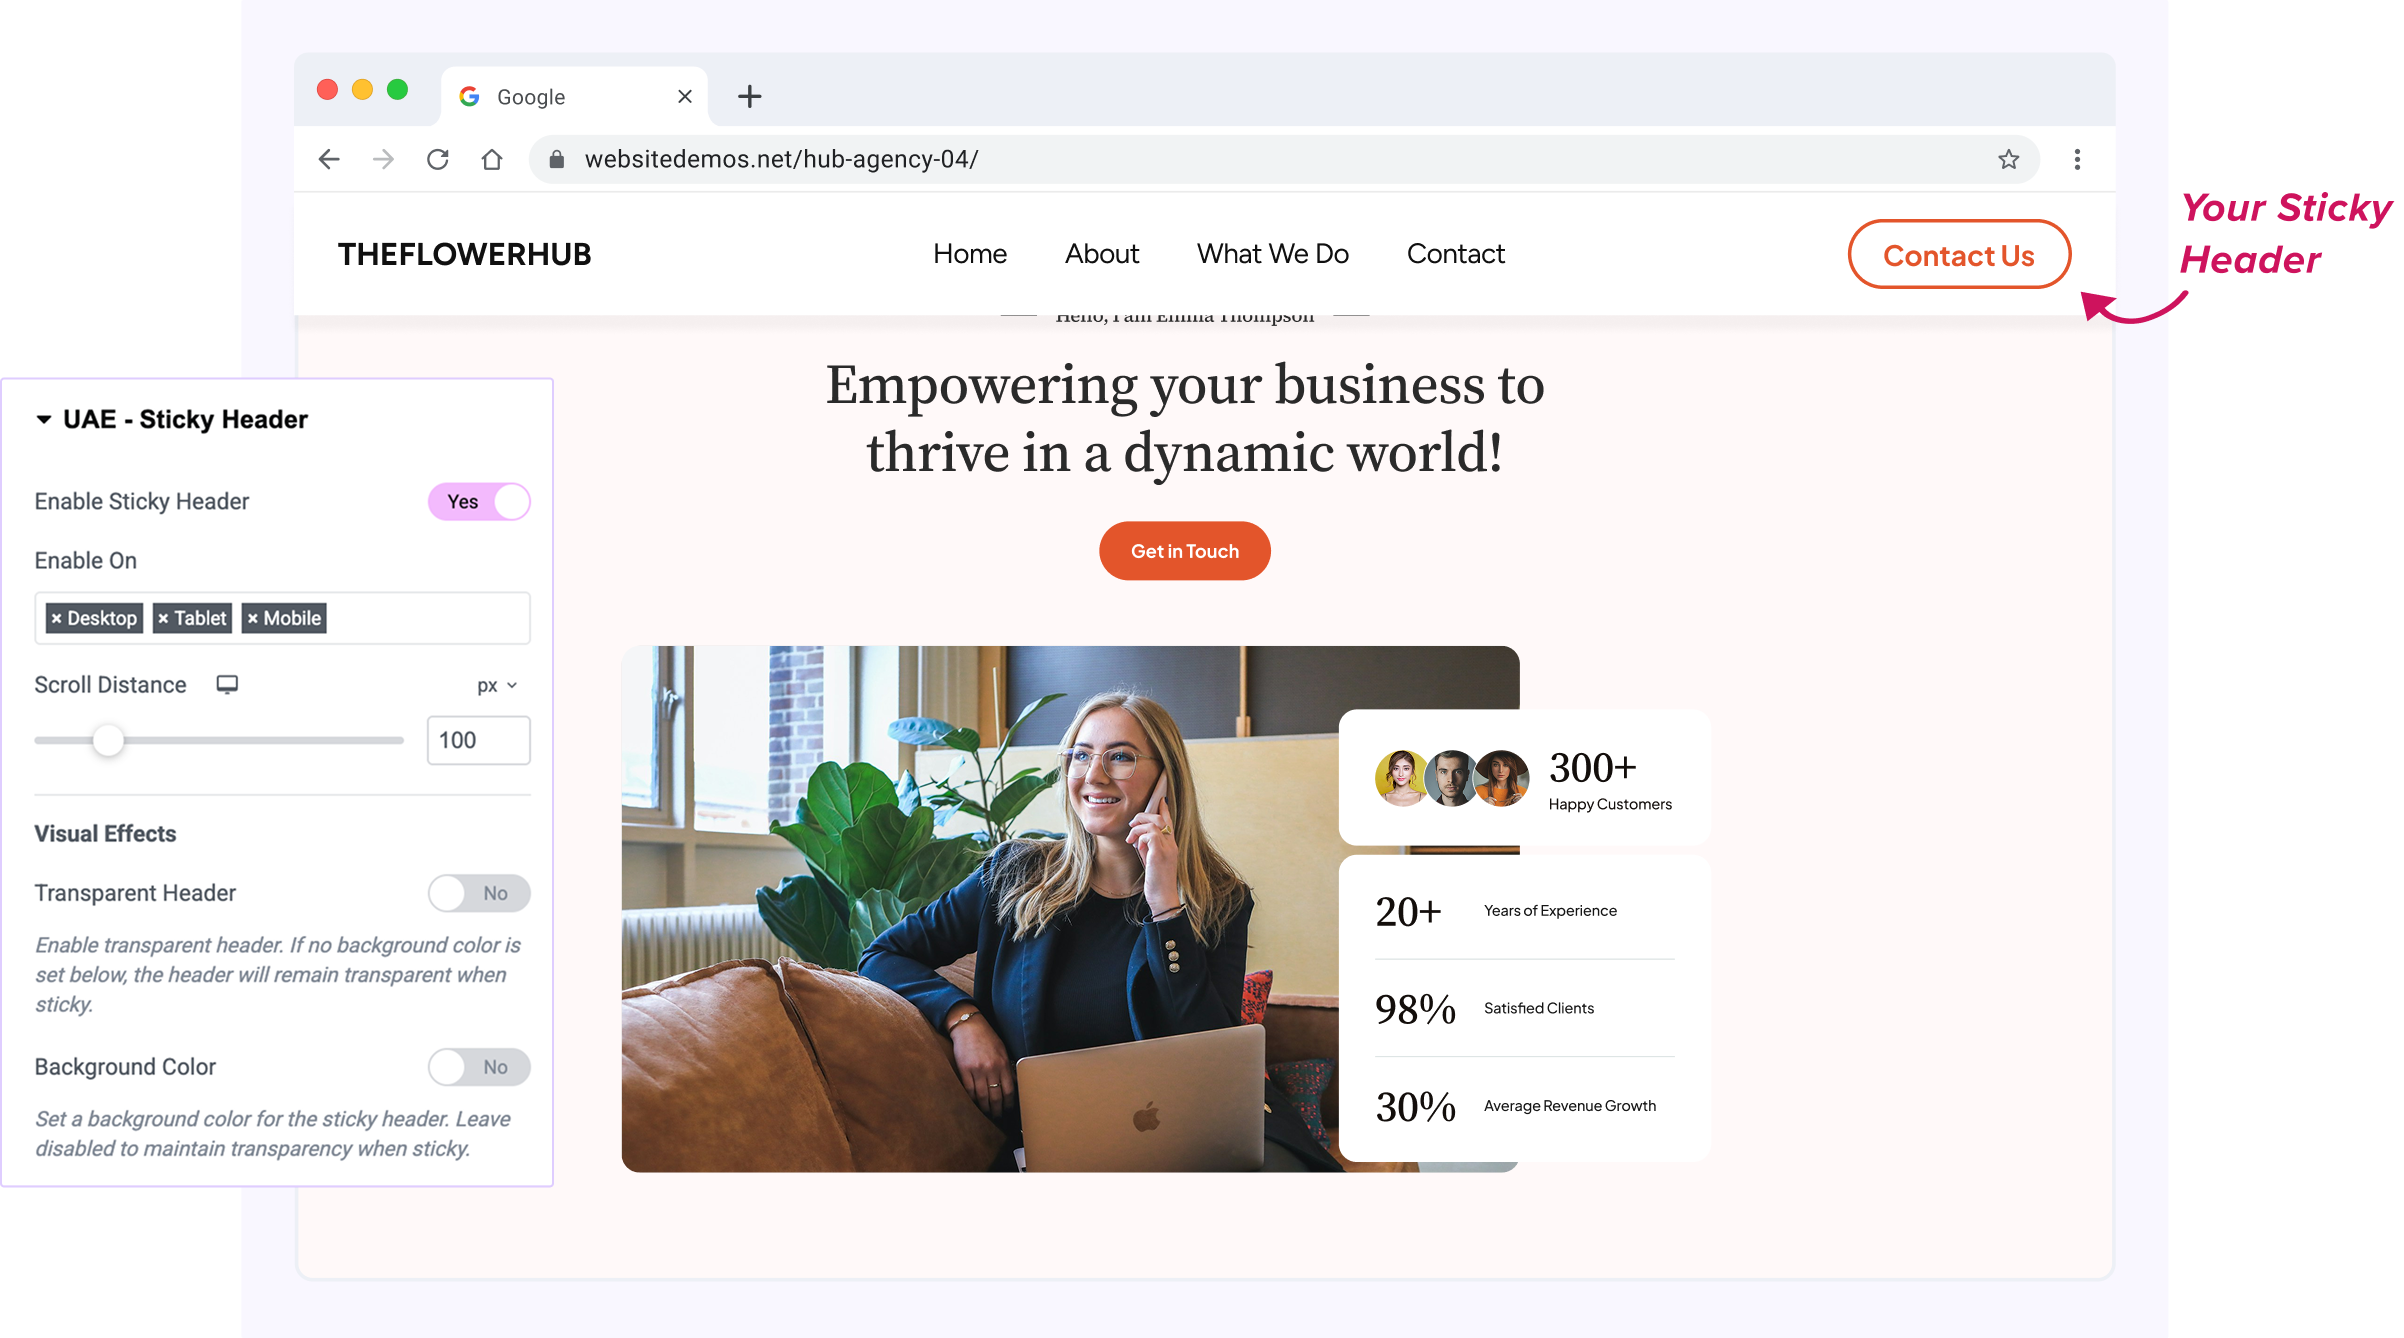Disable the Enable Sticky Header toggle

(479, 501)
